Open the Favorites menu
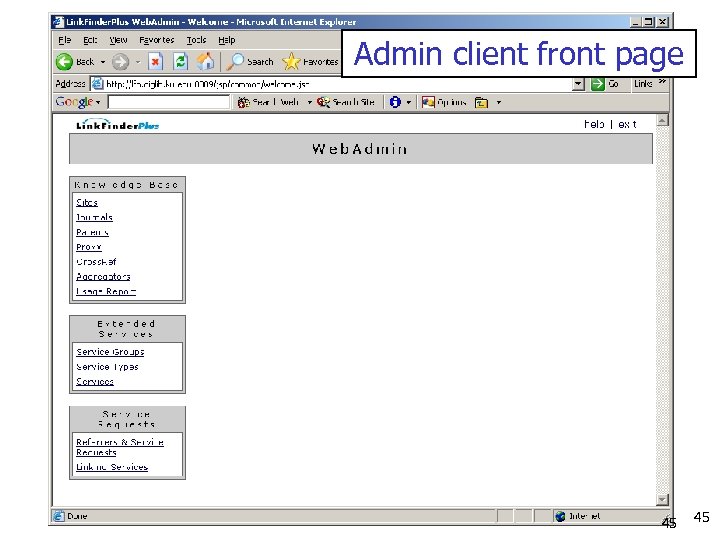Viewport: 720px width, 540px height. click(157, 40)
